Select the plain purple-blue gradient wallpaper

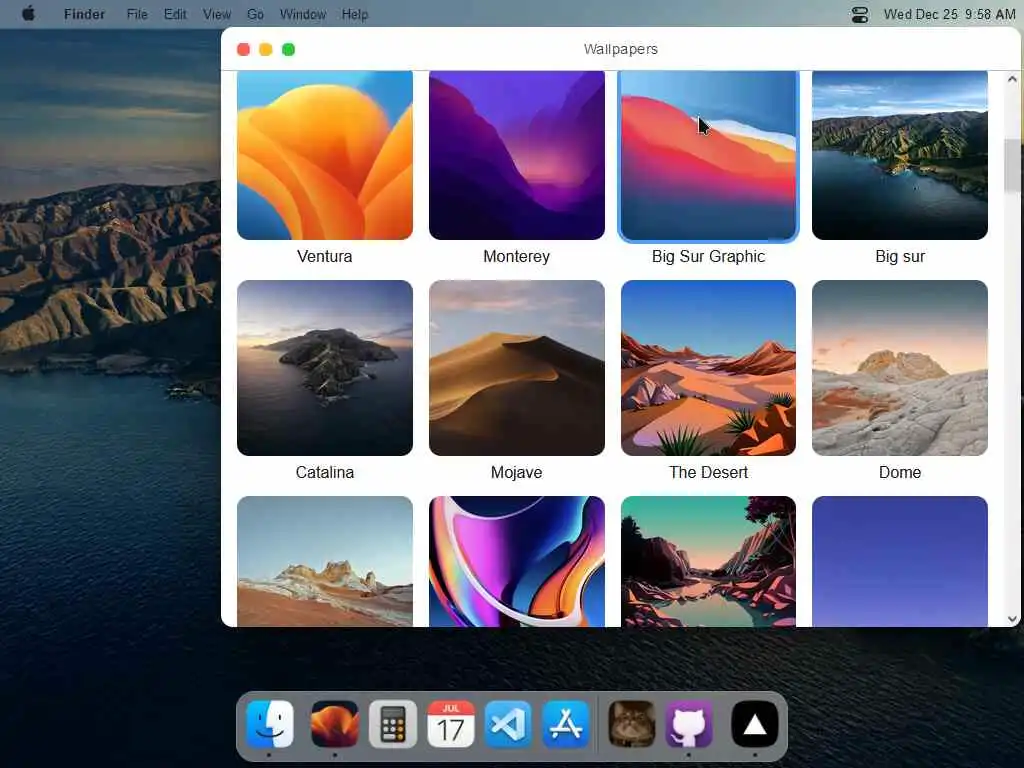tap(900, 561)
